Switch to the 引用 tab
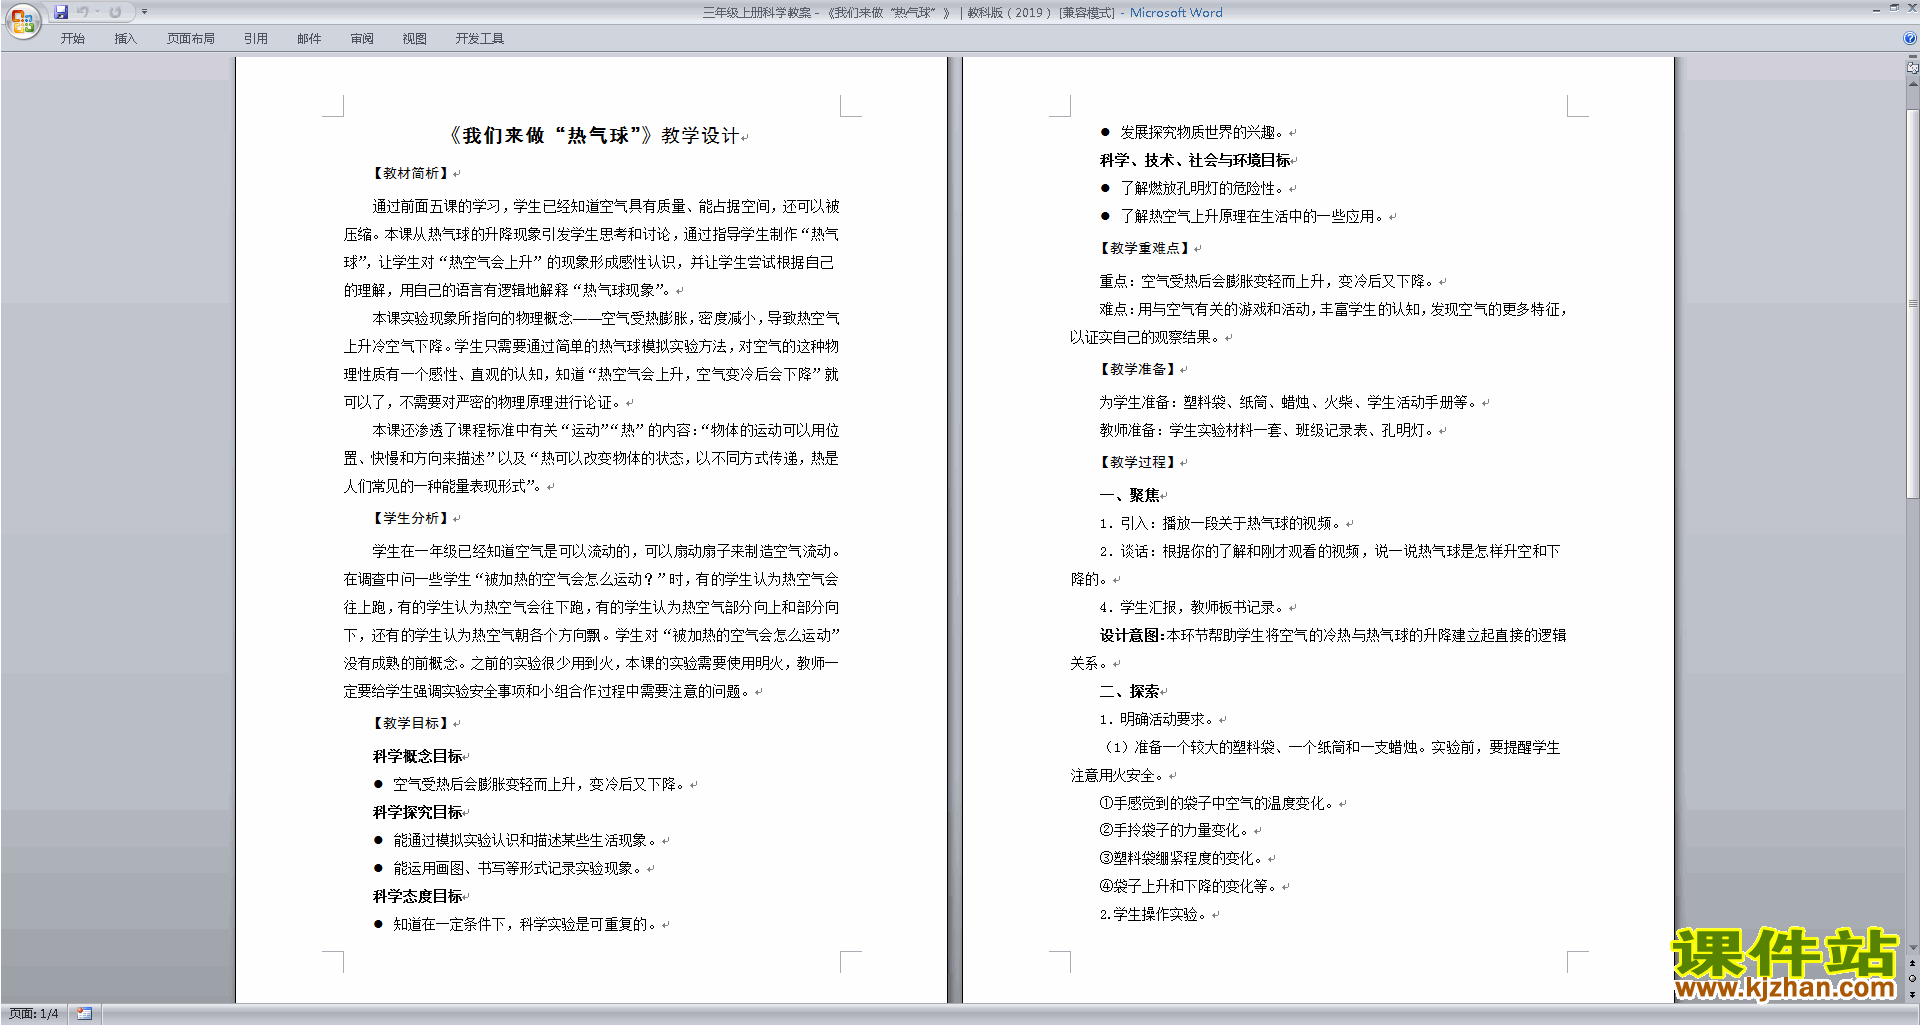1920x1025 pixels. pos(256,39)
